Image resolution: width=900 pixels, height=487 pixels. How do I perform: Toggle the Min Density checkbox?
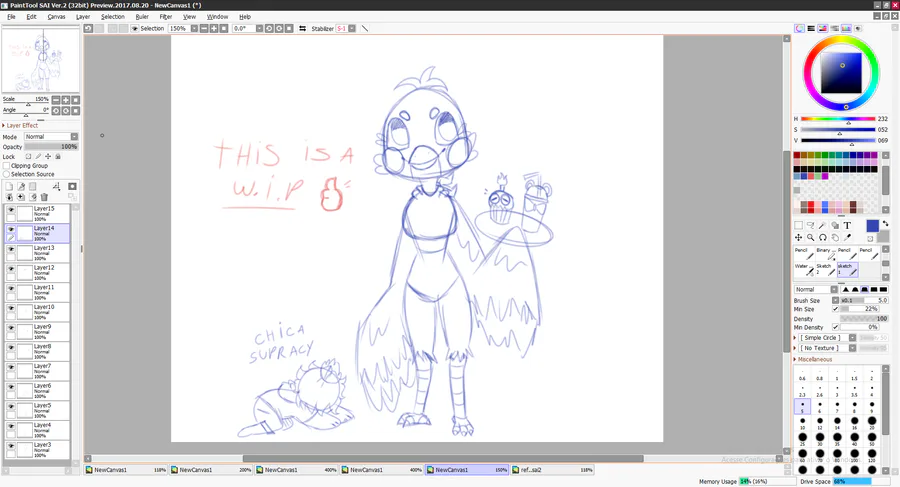pyautogui.click(x=835, y=327)
